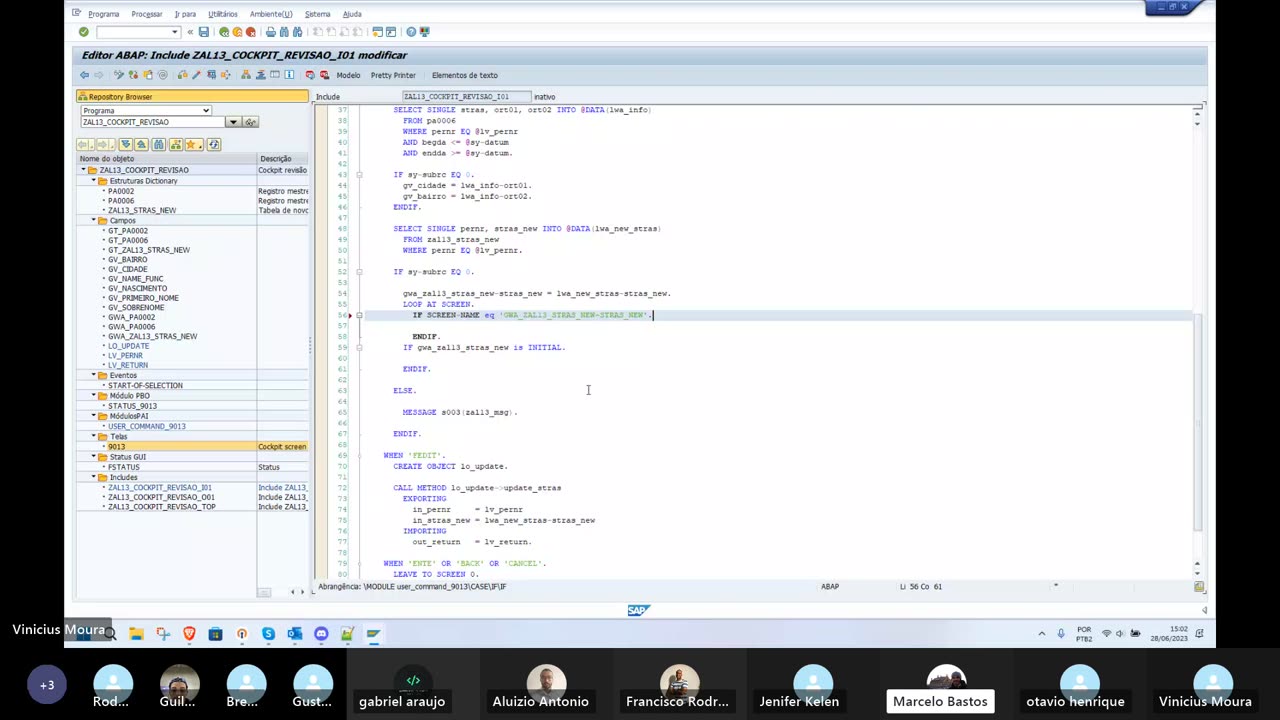
Task: Collapse the Estruturas Dictionary folder
Action: click(x=93, y=181)
